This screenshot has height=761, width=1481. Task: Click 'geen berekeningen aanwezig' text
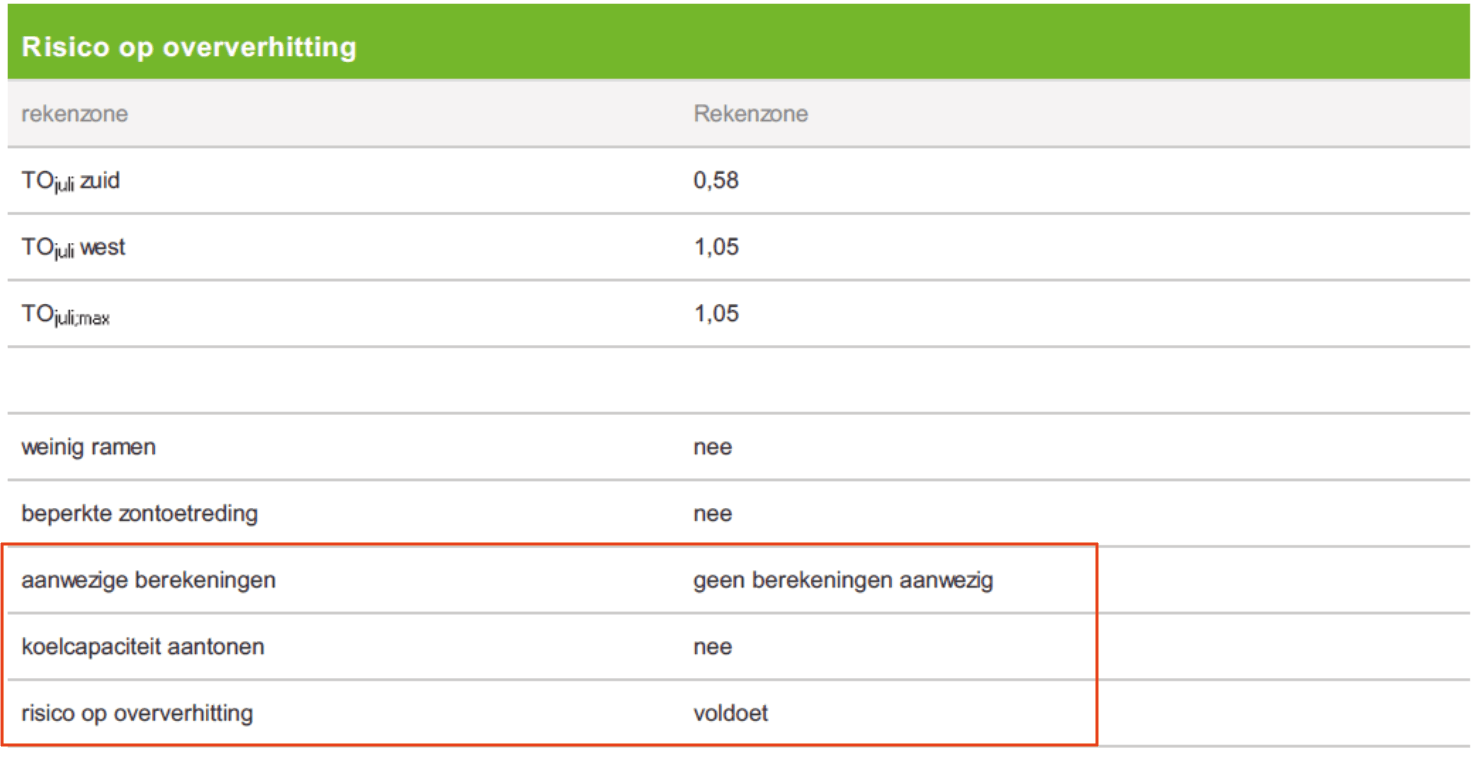tap(843, 580)
